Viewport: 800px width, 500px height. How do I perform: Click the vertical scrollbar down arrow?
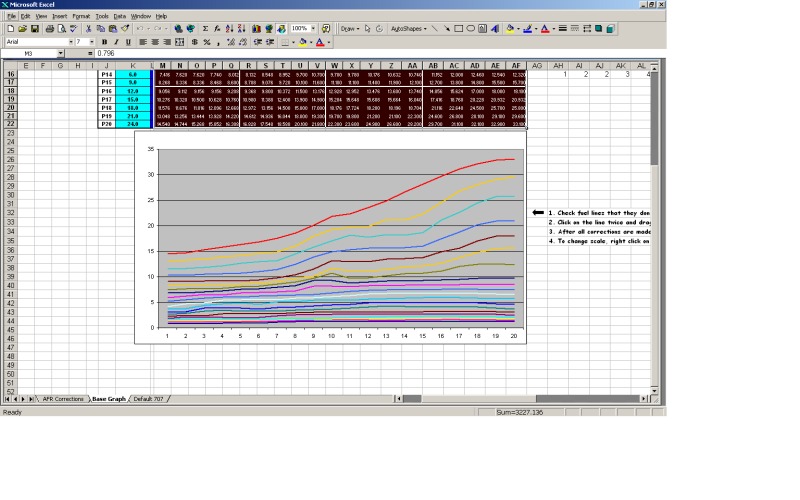[654, 391]
